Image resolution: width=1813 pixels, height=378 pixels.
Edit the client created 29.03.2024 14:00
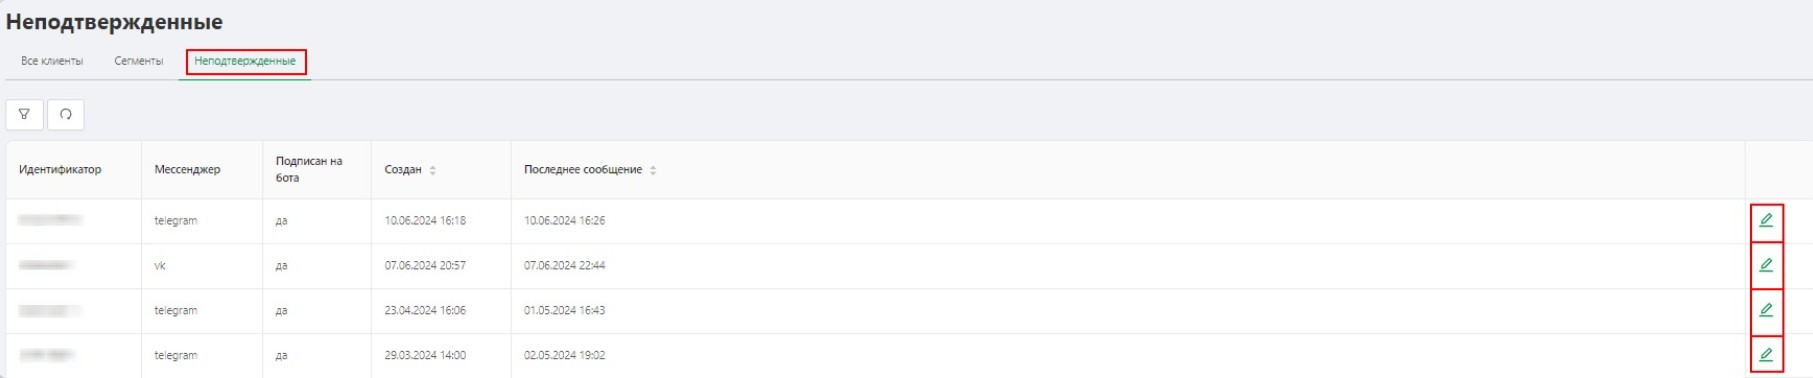1766,356
